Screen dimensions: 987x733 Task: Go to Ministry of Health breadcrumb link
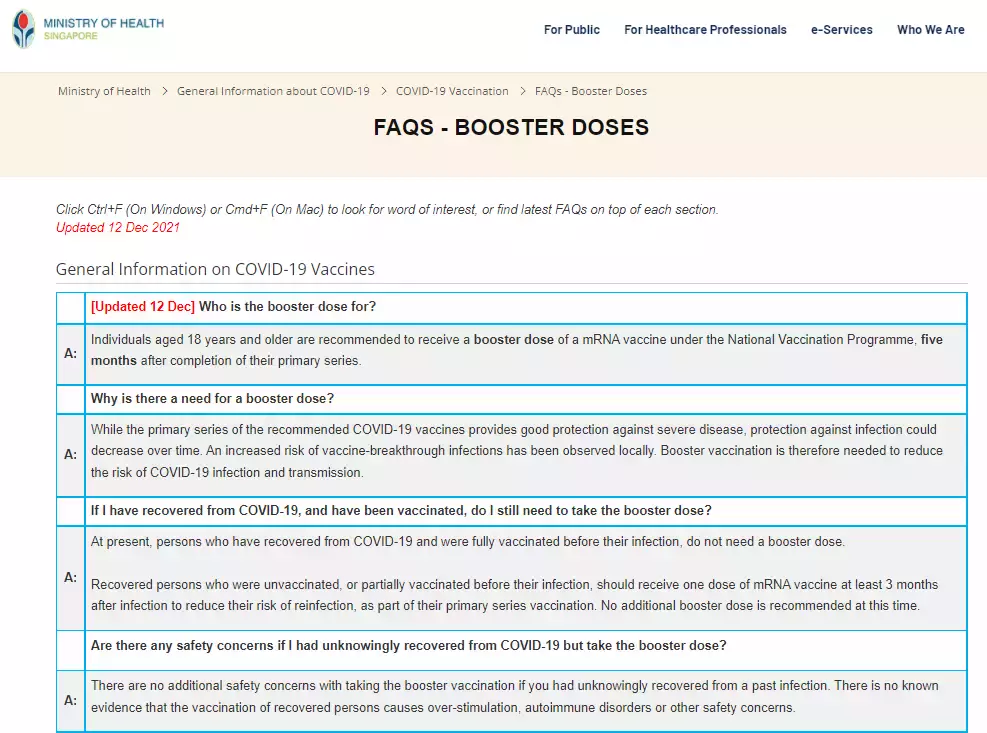coord(104,91)
